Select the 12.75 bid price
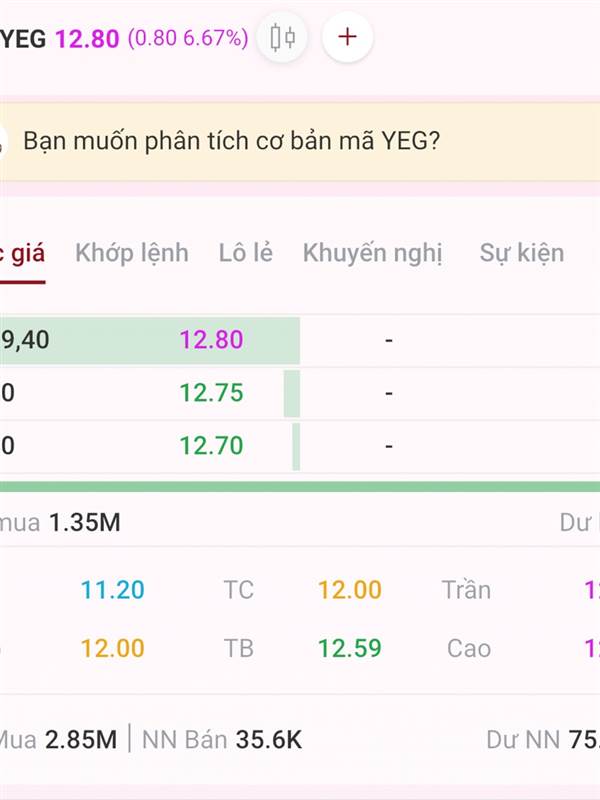600x800 pixels. click(x=211, y=393)
